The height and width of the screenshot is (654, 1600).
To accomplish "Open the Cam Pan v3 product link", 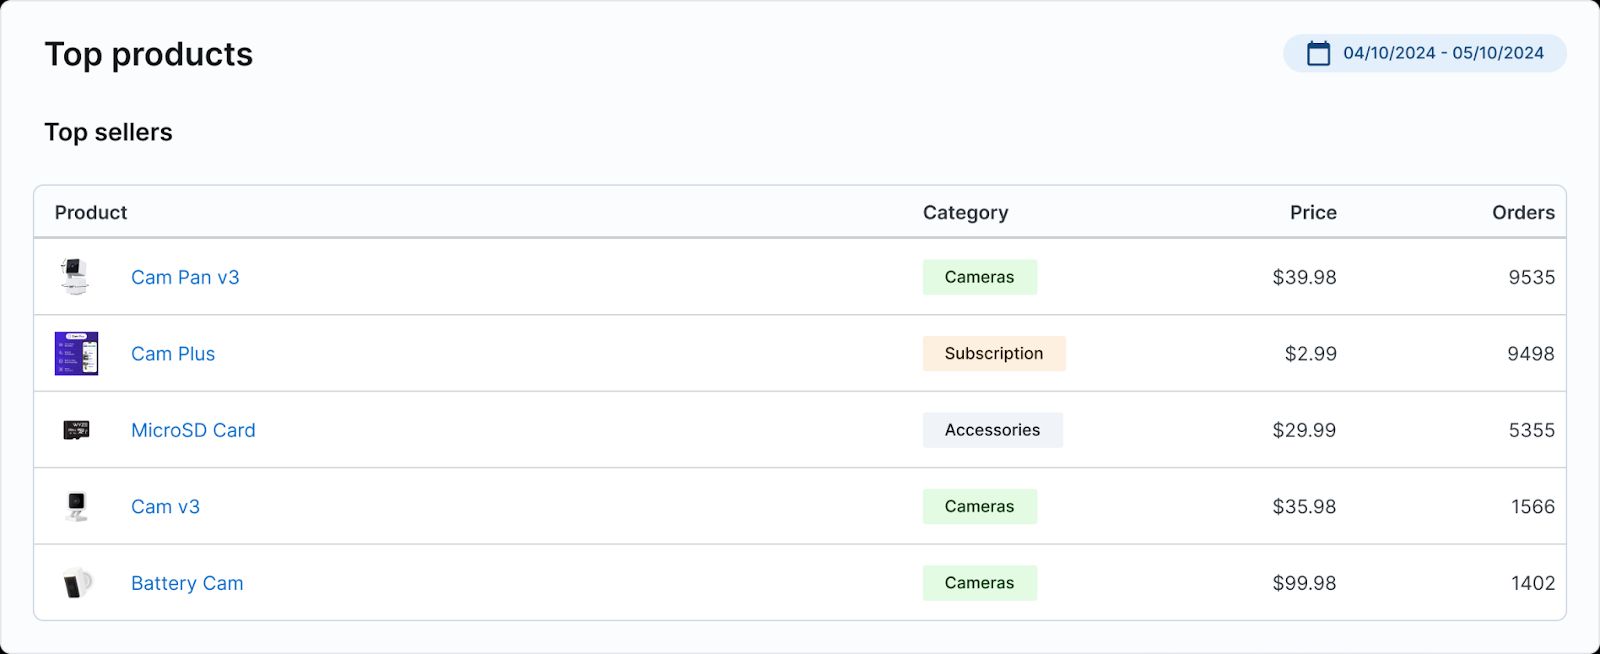I will pos(185,277).
